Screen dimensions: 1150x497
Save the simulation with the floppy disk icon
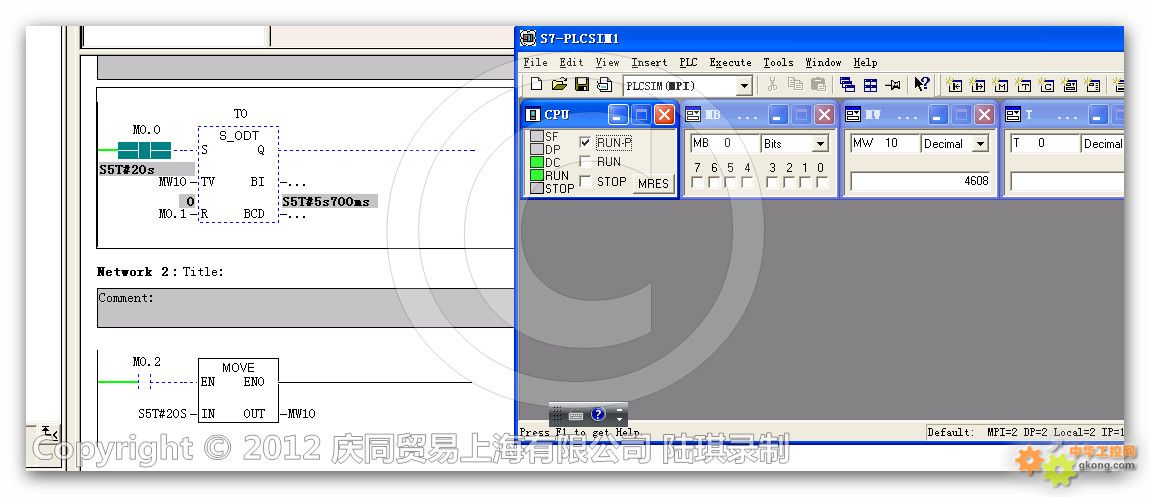coord(582,86)
